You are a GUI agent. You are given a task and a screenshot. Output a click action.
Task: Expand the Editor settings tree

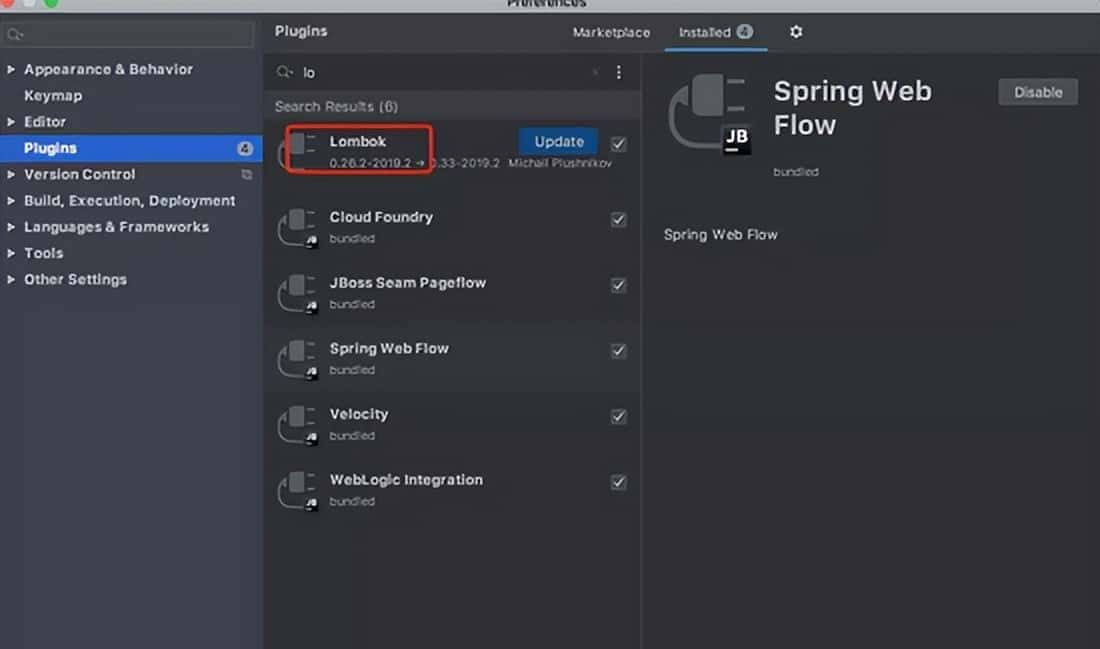coord(11,122)
